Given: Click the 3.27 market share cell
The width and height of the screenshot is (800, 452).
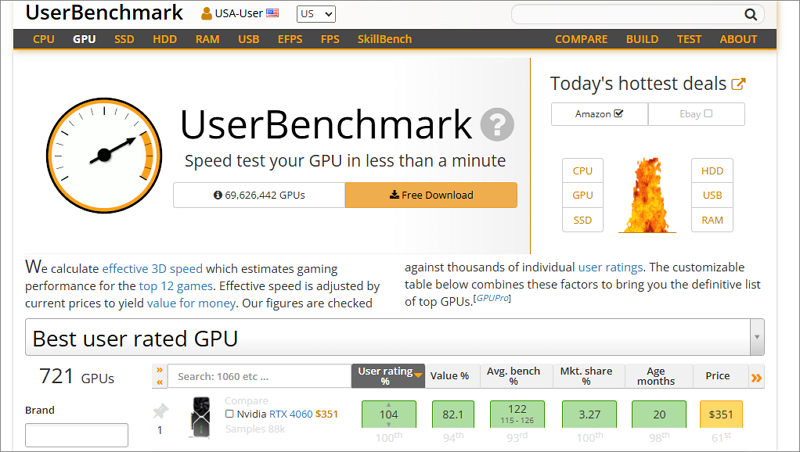Looking at the screenshot, I should point(589,414).
